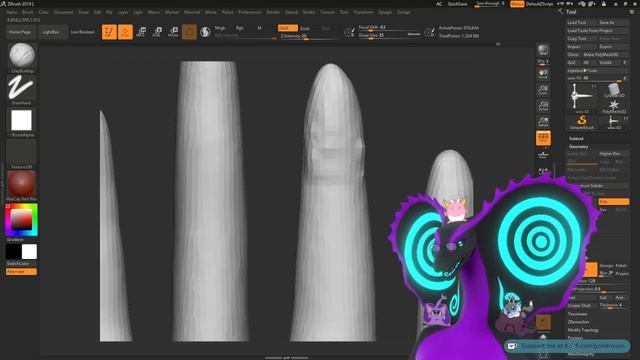Click the Scroll canvas icon

(543, 74)
